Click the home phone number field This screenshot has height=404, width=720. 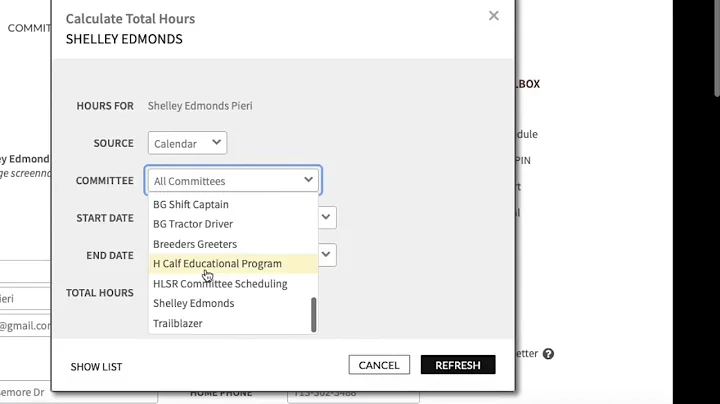(352, 395)
